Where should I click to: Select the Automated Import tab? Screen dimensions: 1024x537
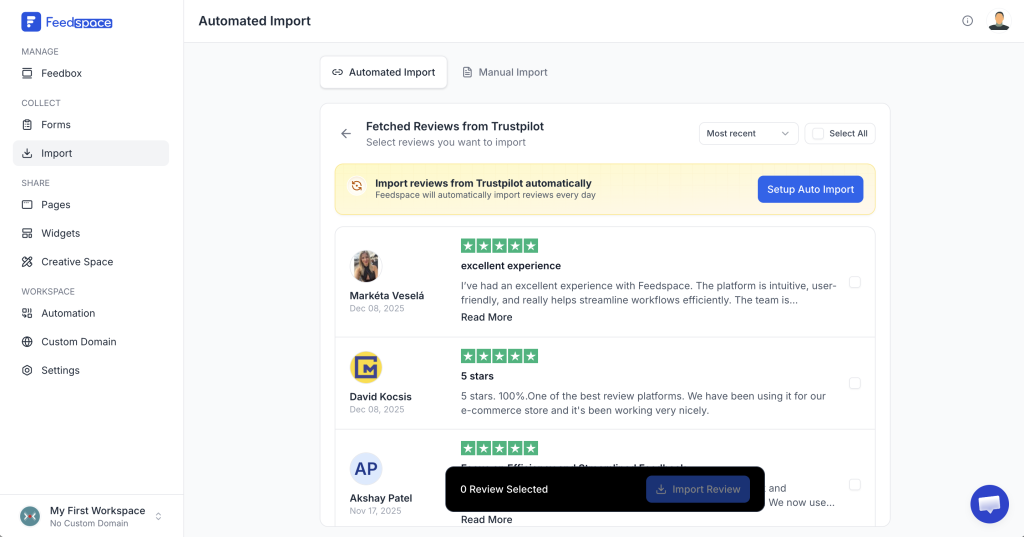pos(383,72)
